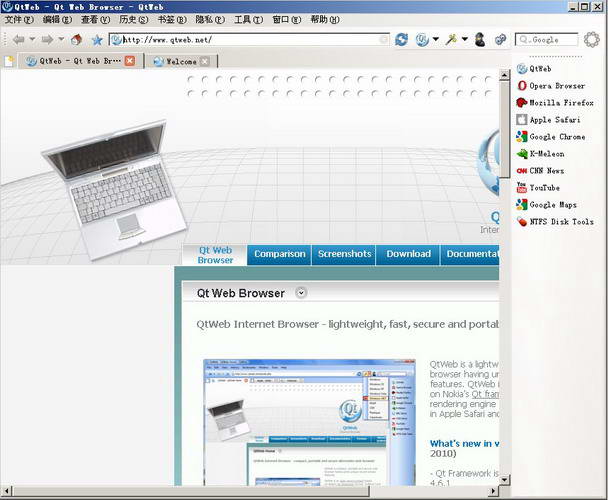This screenshot has width=608, height=500.
Task: Go back using the back arrow
Action: pyautogui.click(x=18, y=40)
